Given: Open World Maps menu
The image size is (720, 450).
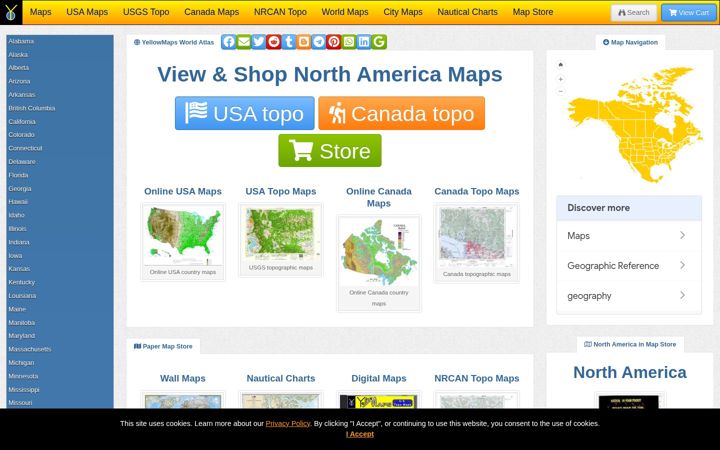Looking at the screenshot, I should tap(345, 12).
